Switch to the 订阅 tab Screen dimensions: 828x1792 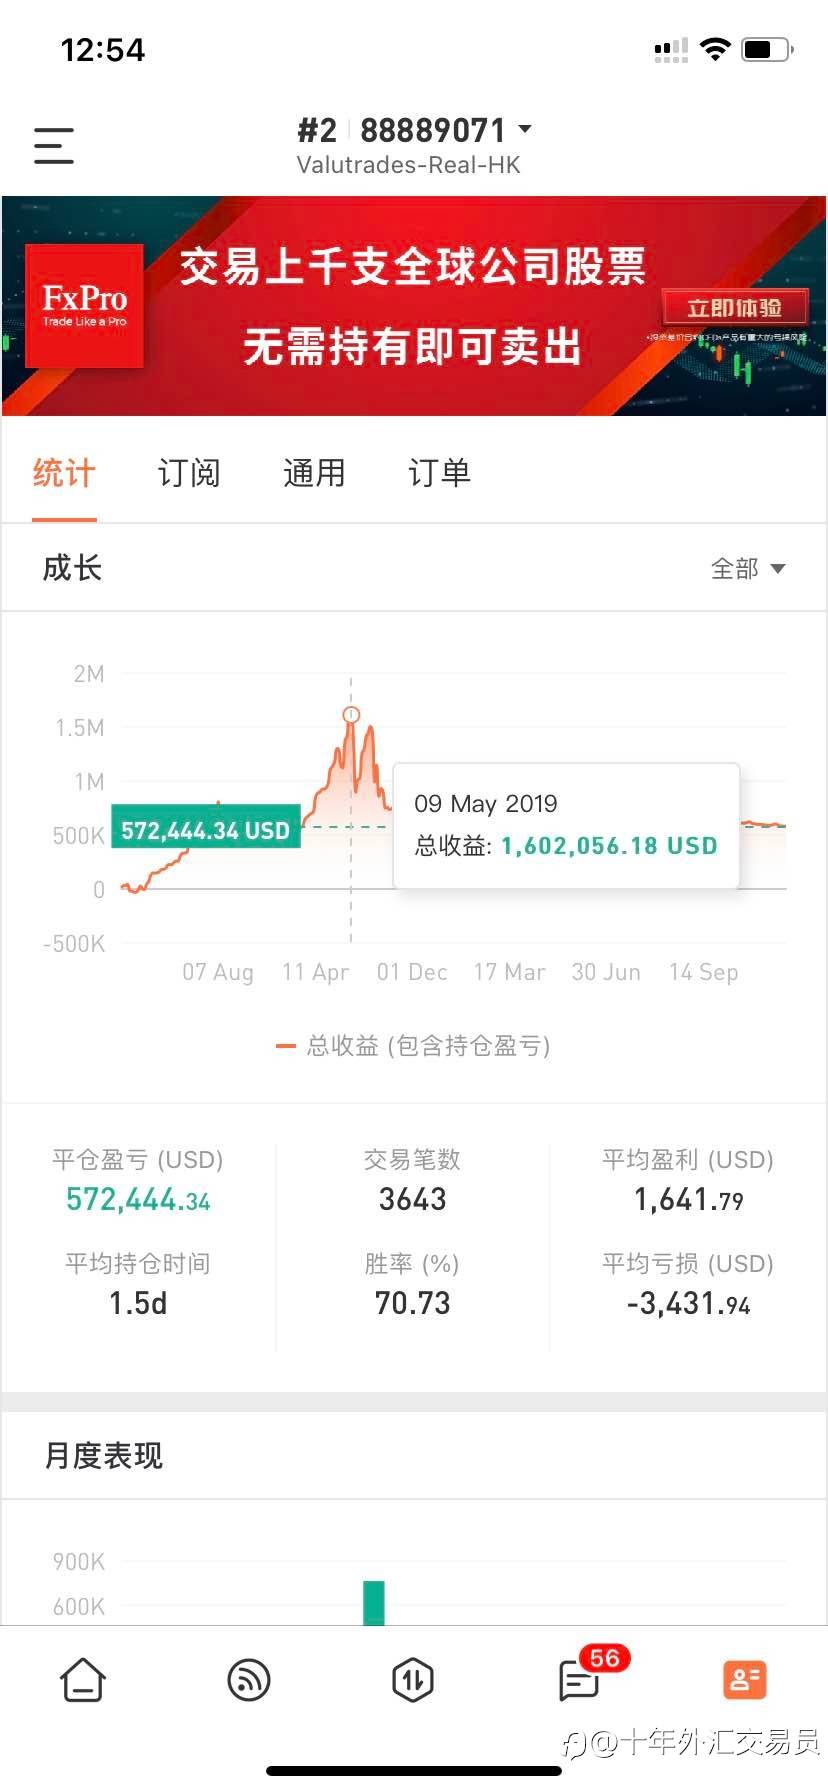tap(189, 472)
